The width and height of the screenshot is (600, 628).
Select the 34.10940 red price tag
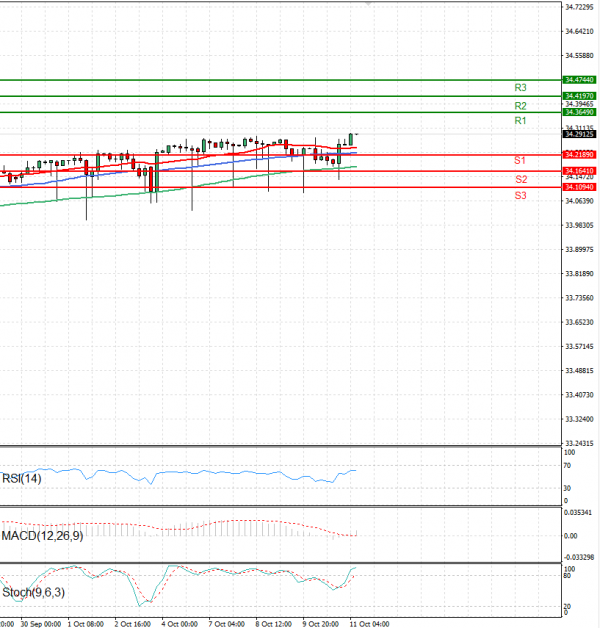click(x=579, y=187)
